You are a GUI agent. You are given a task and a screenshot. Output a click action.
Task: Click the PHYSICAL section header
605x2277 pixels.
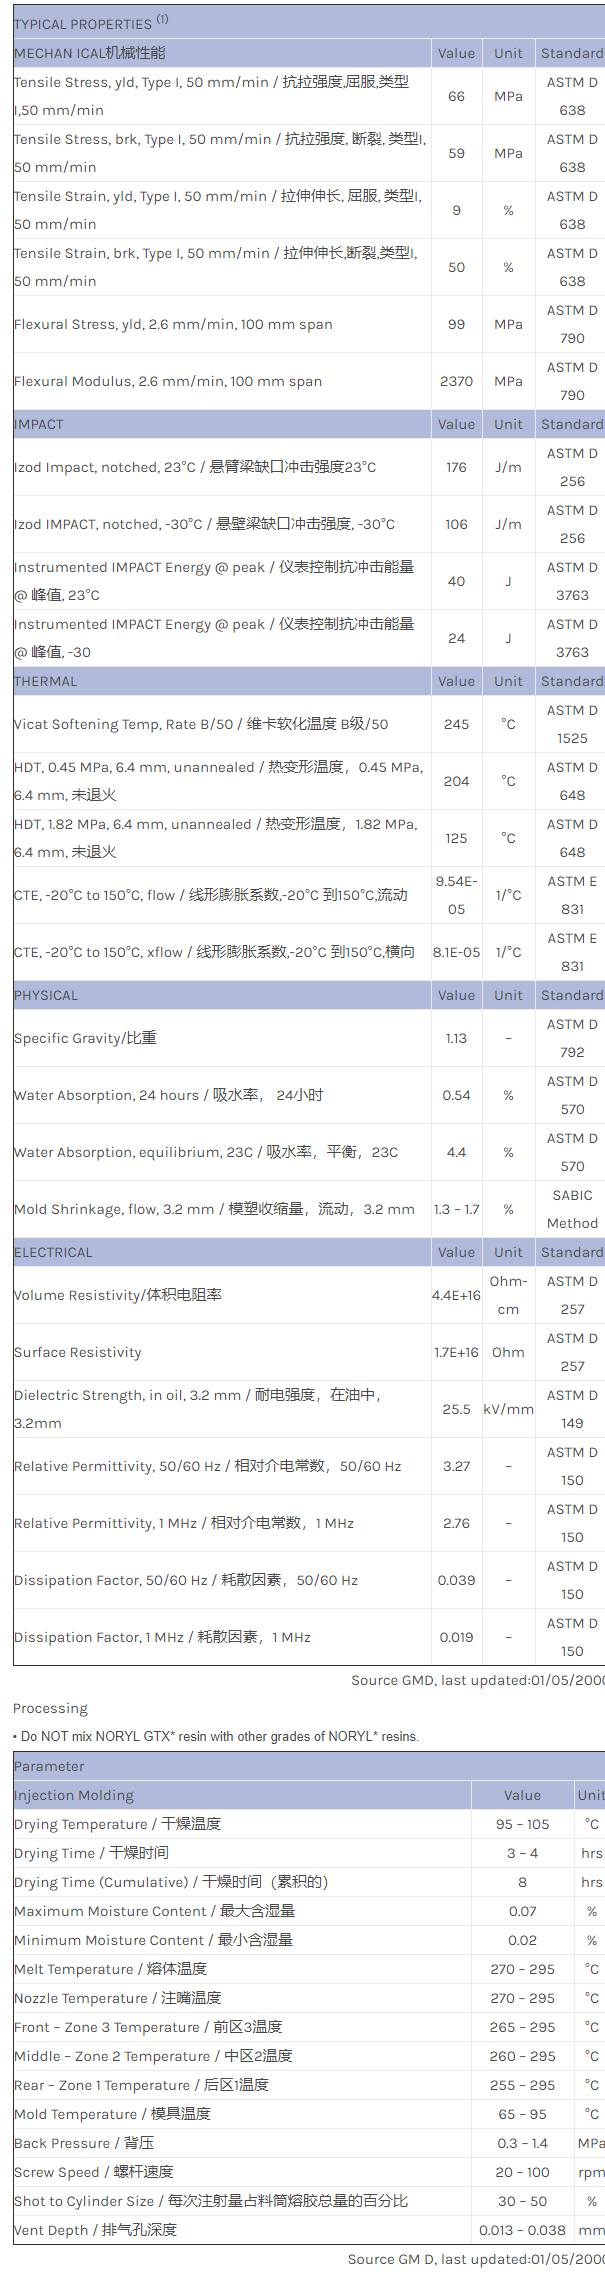(x=46, y=995)
